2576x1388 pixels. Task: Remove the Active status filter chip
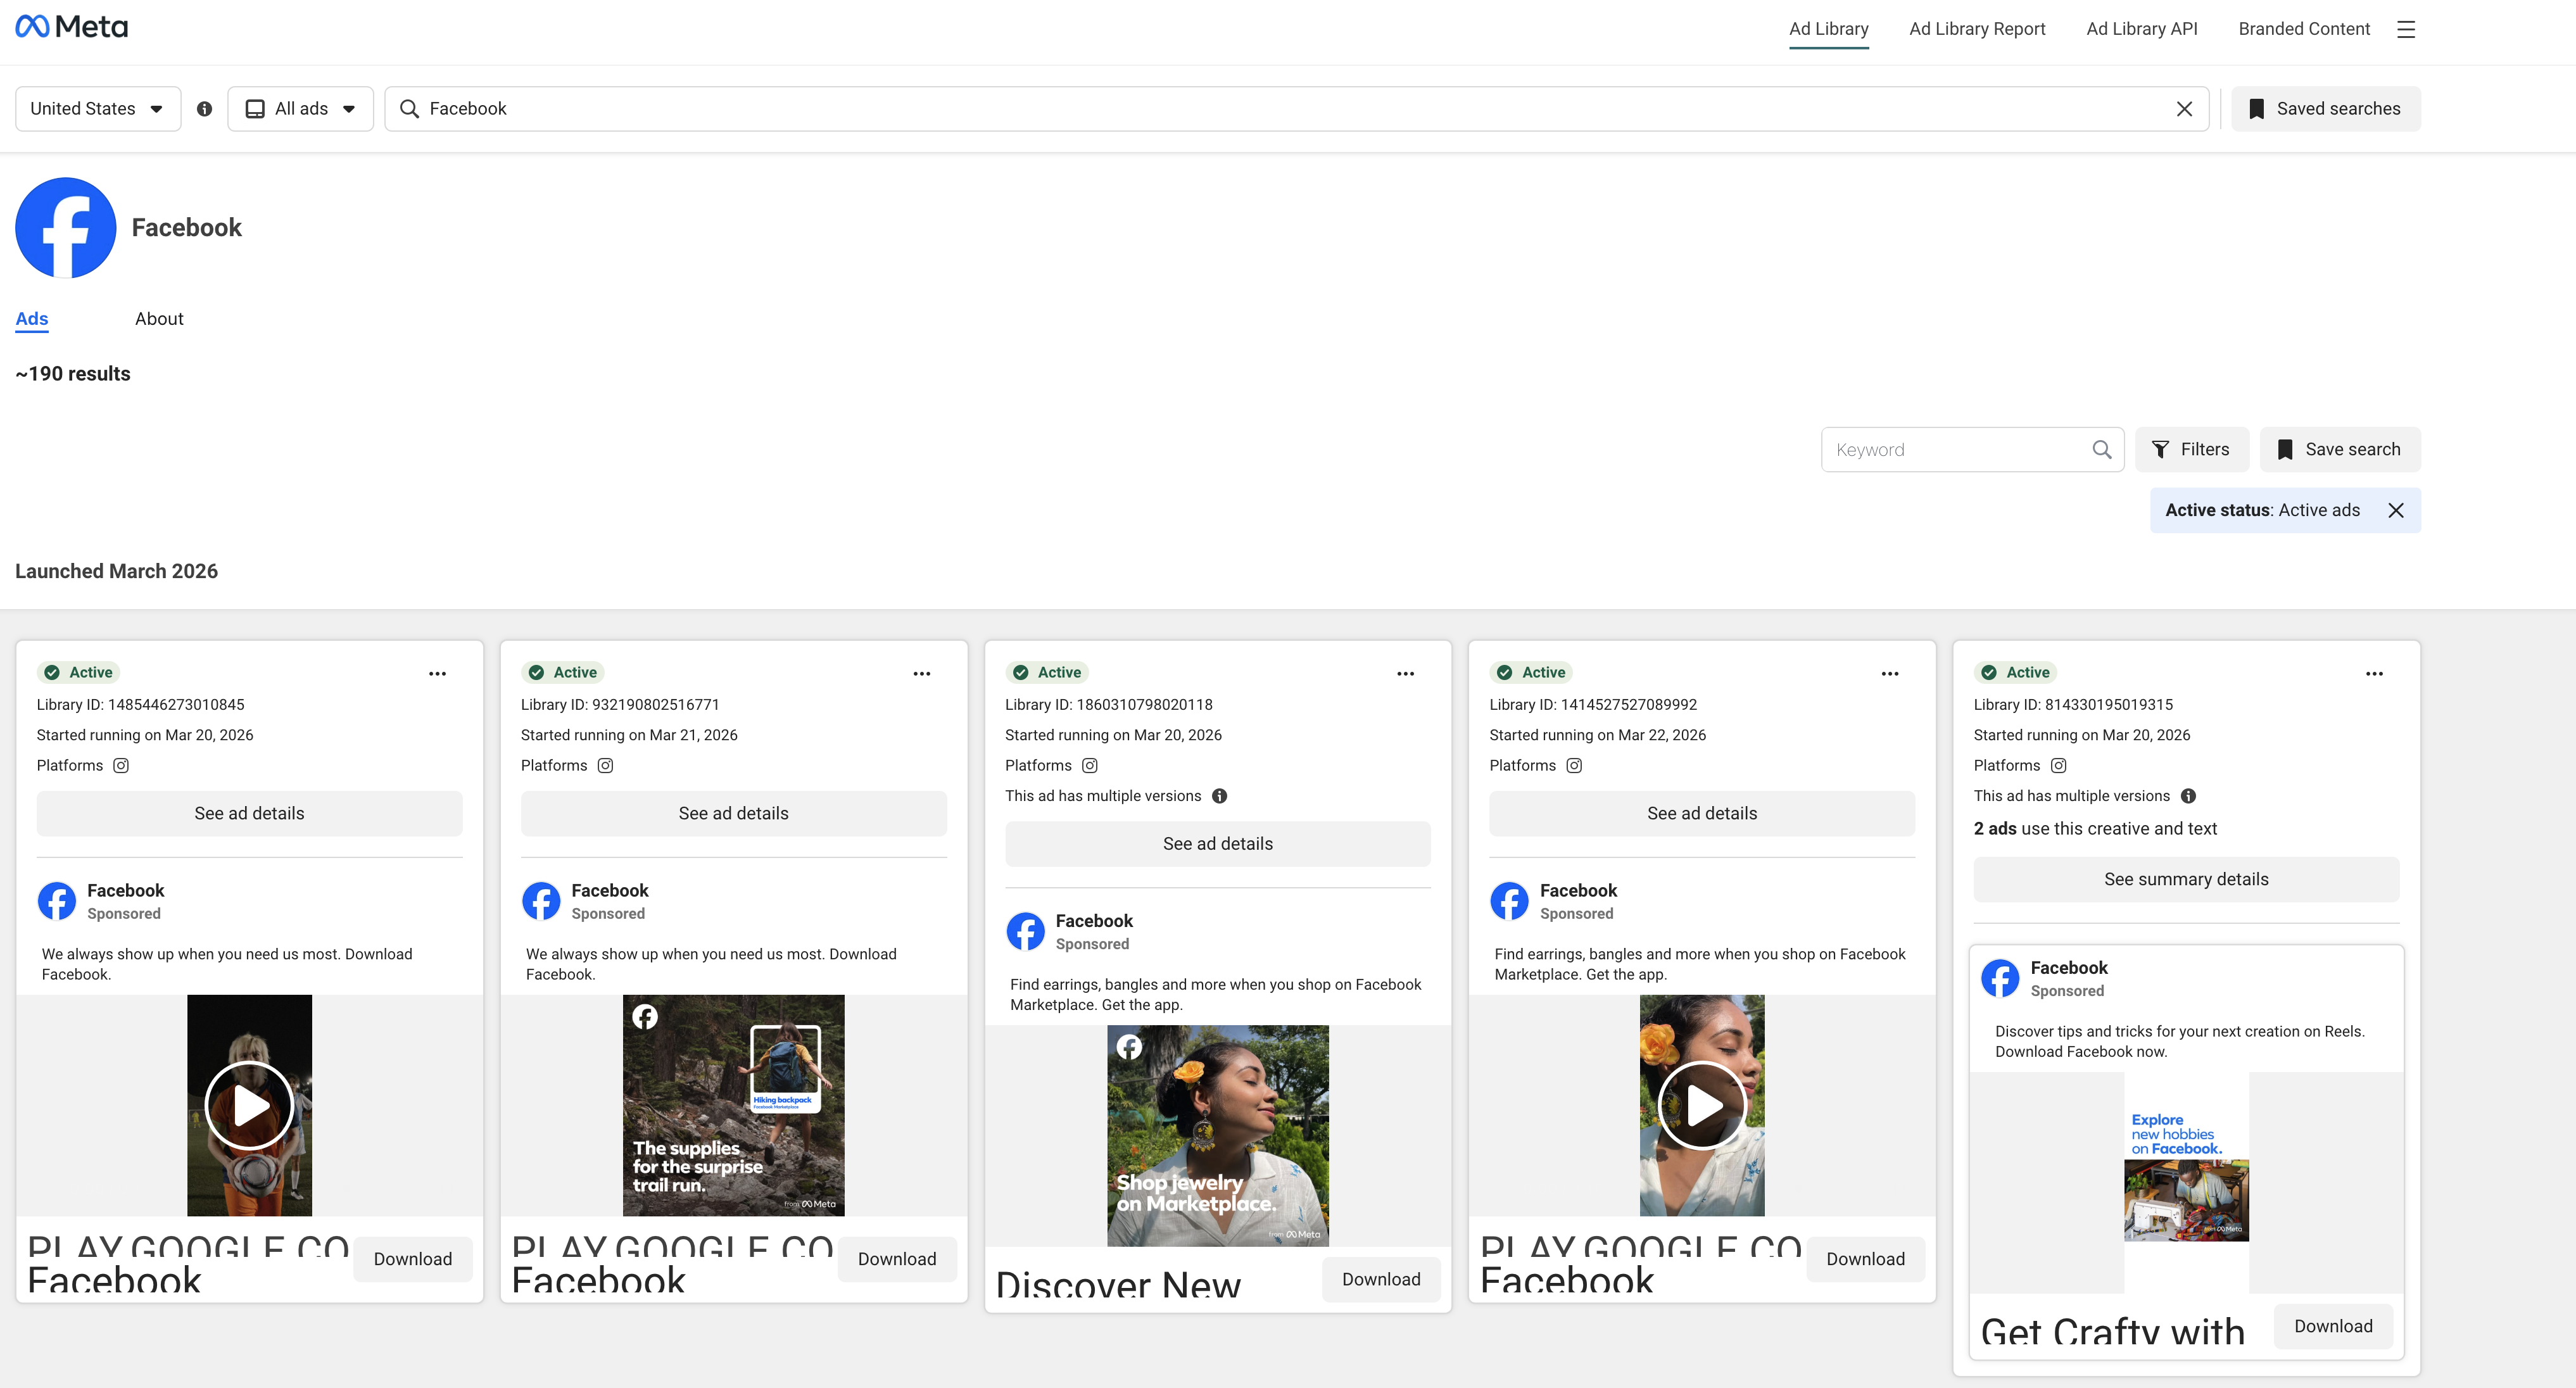(2395, 510)
